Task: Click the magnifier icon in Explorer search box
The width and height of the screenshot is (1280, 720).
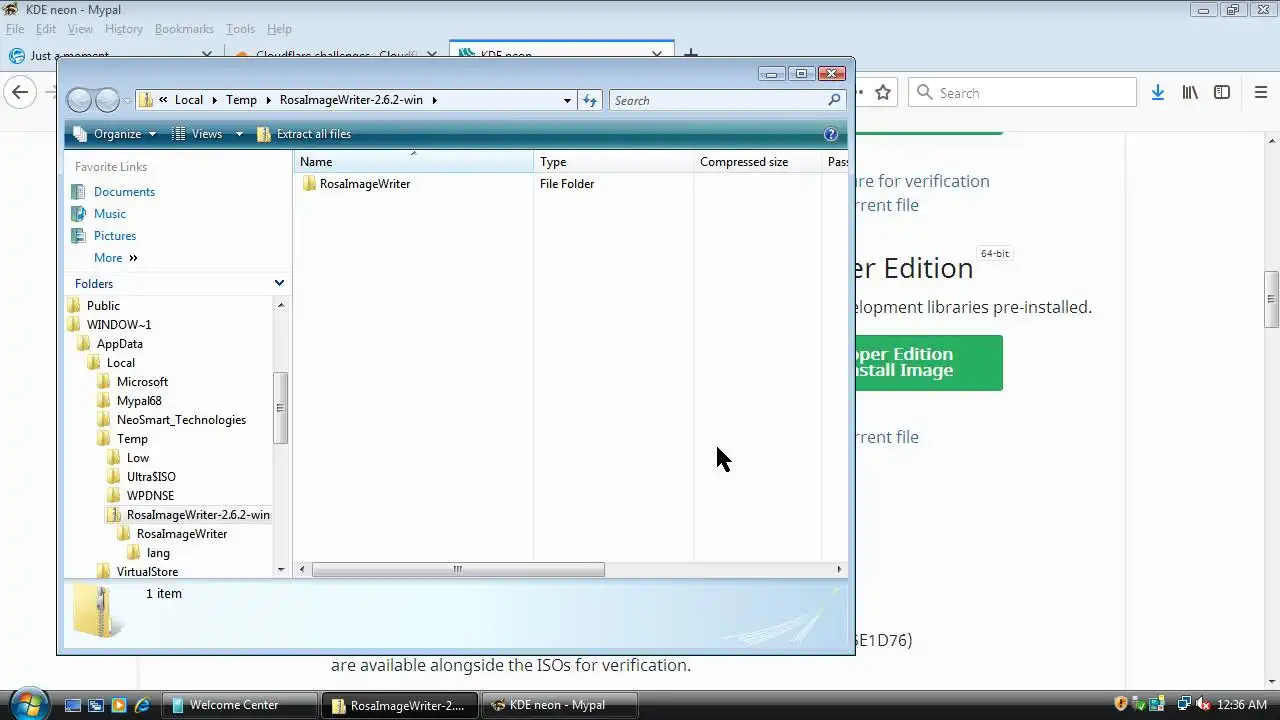Action: 834,100
